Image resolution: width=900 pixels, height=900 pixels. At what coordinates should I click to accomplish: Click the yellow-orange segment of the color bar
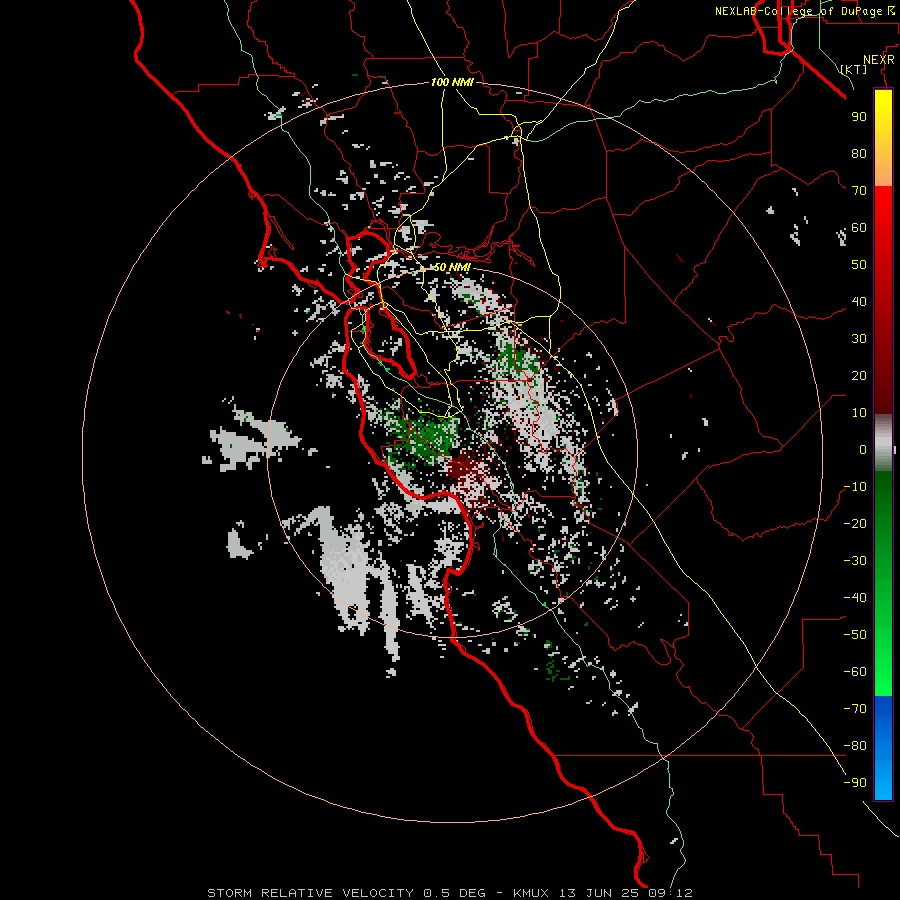coord(883,138)
